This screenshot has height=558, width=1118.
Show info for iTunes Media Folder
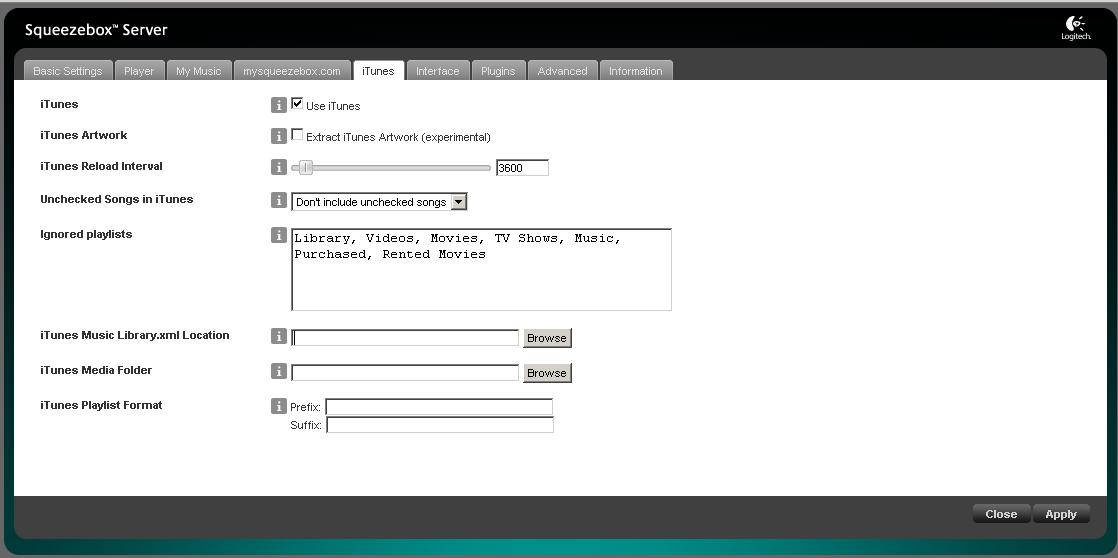279,372
